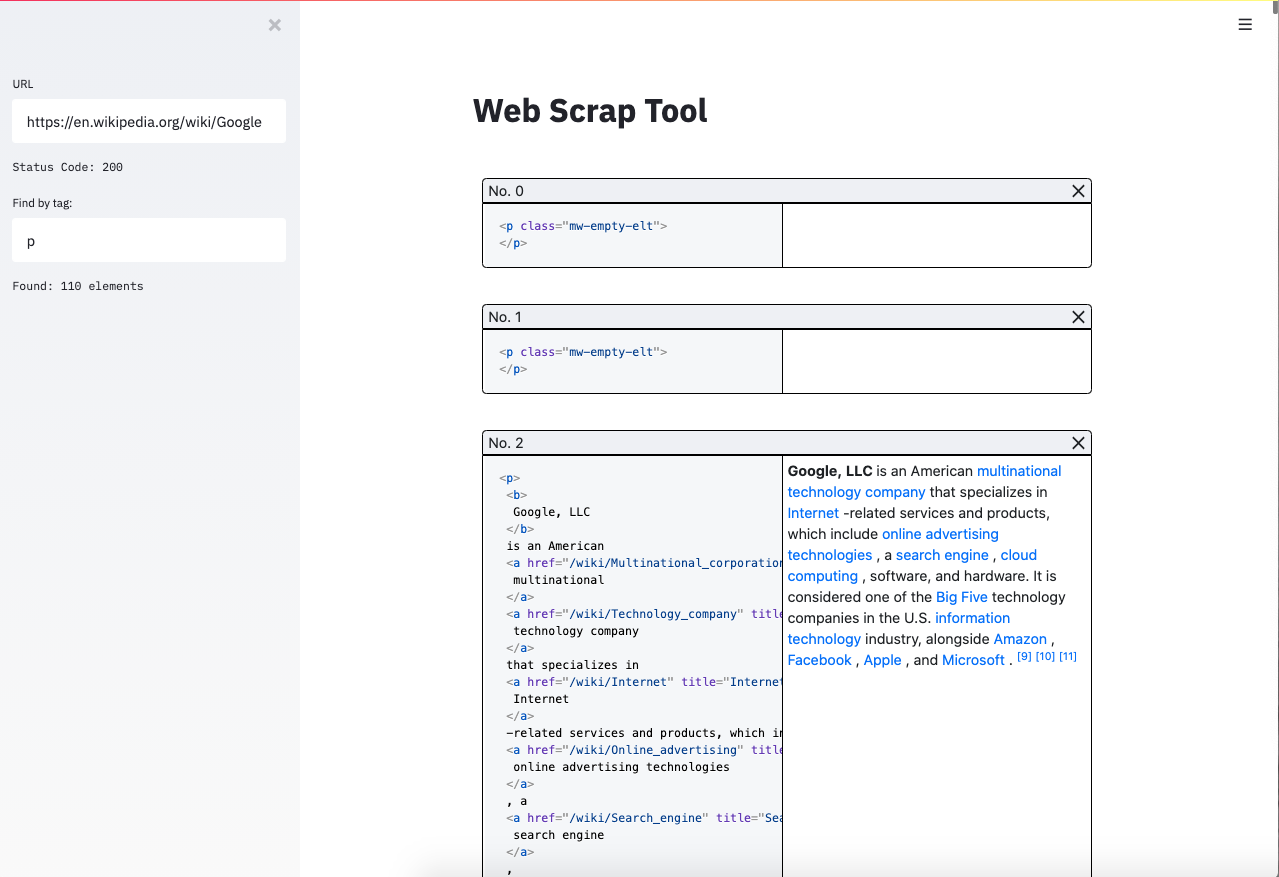1279x877 pixels.
Task: Follow the Amazon link
Action: tap(1020, 639)
